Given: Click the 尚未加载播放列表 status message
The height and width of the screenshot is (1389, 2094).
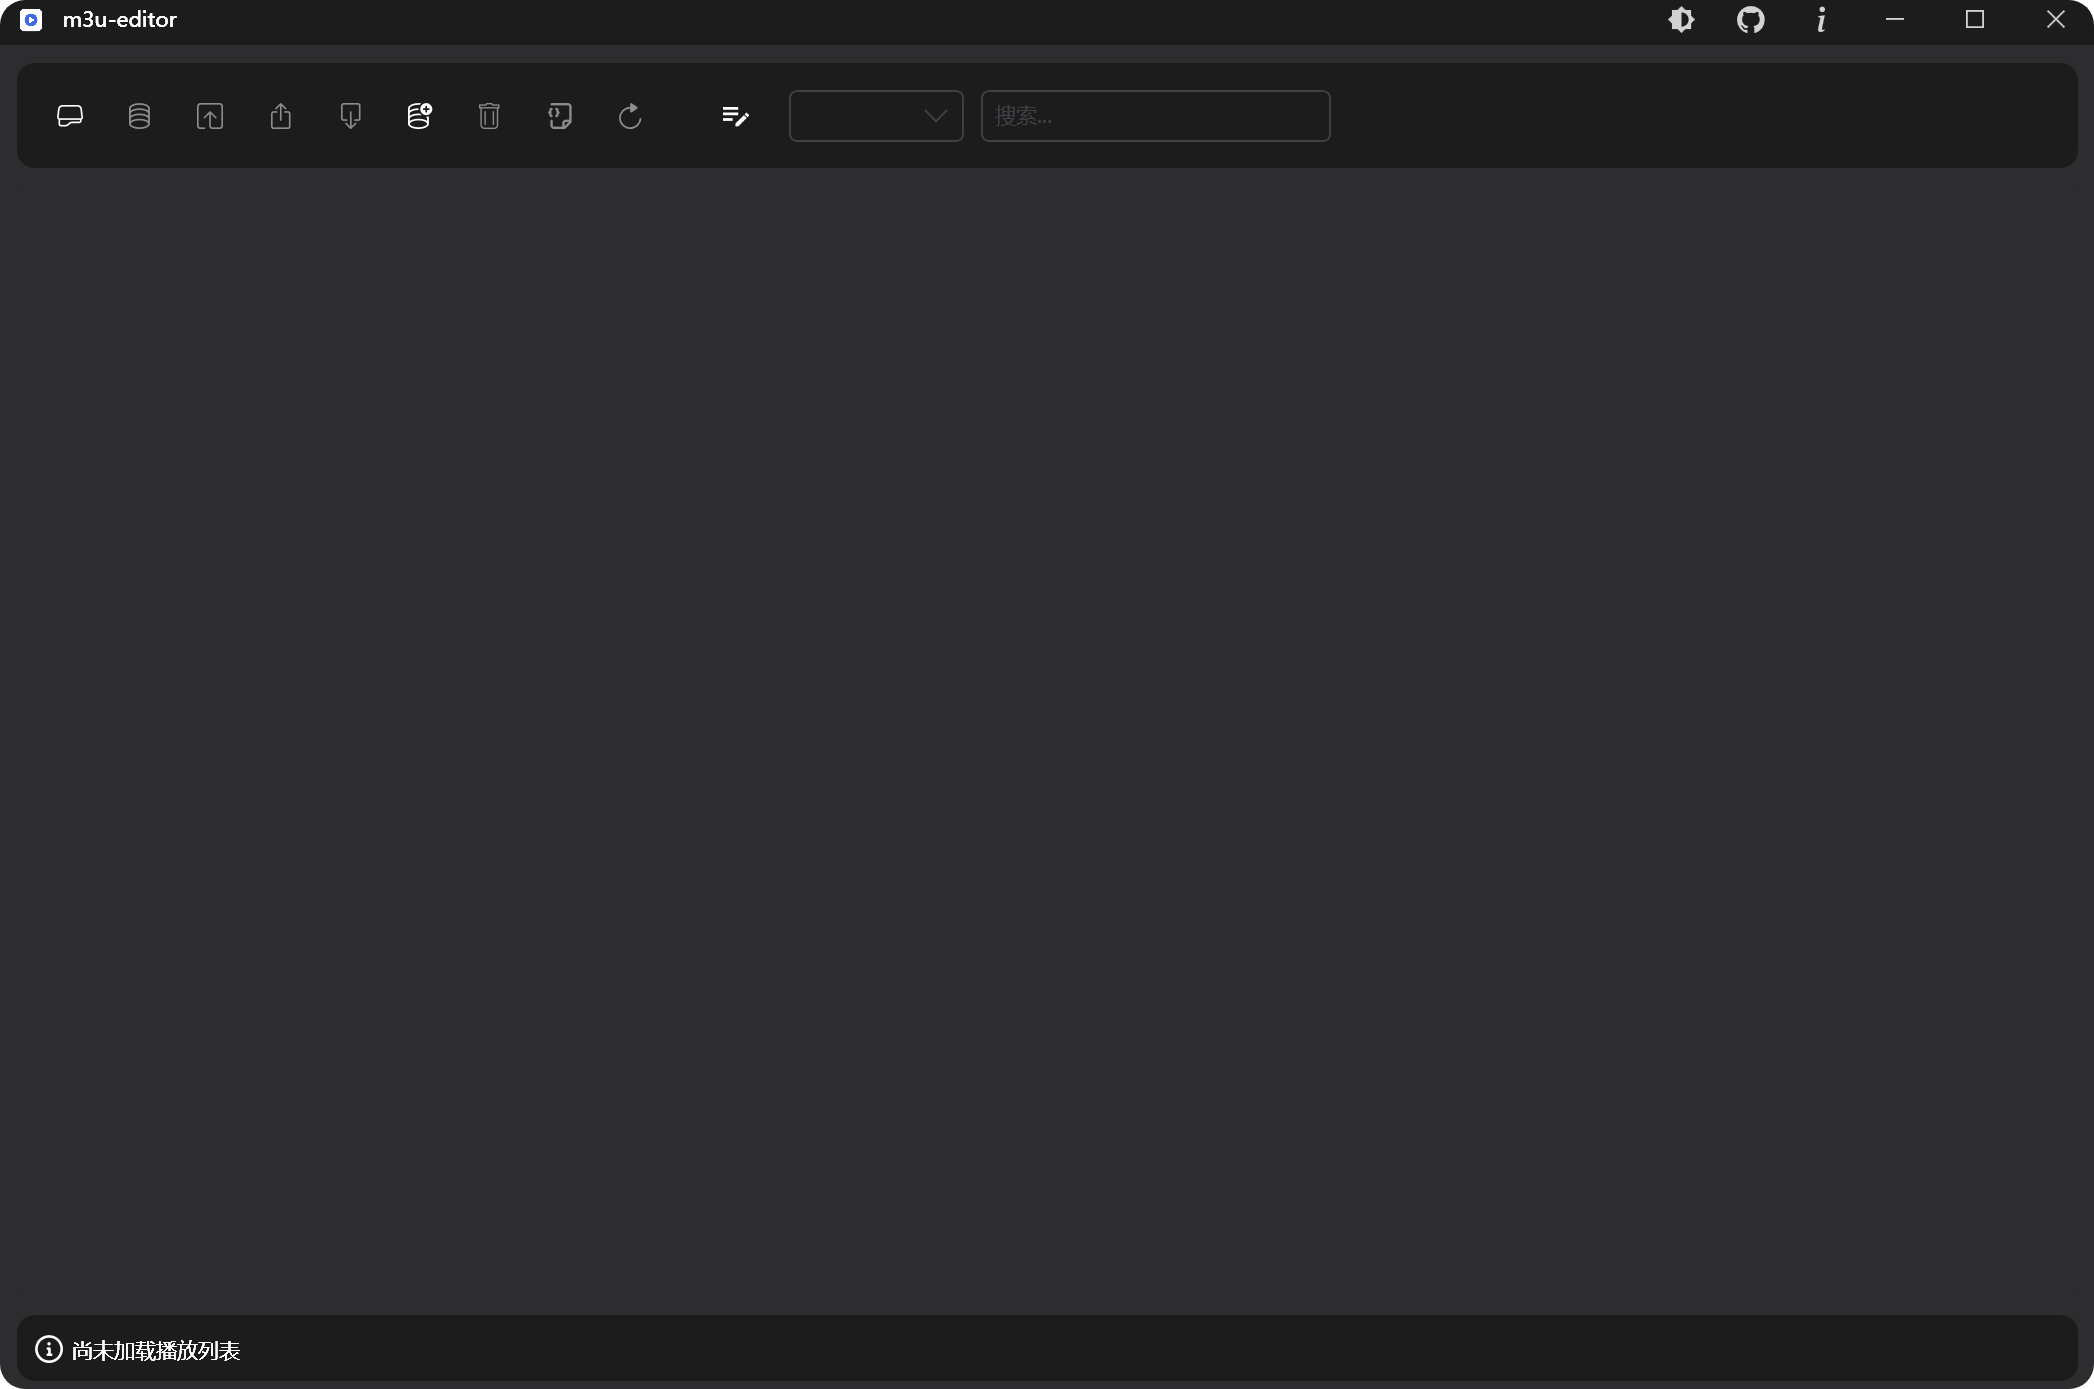Looking at the screenshot, I should pos(156,1349).
